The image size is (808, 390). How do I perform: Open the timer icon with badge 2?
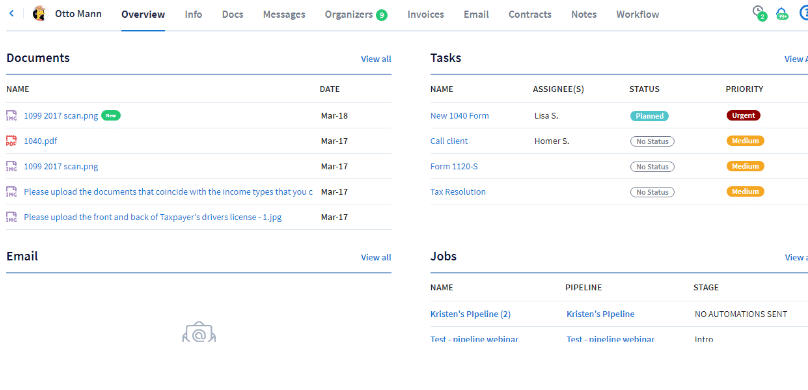759,13
